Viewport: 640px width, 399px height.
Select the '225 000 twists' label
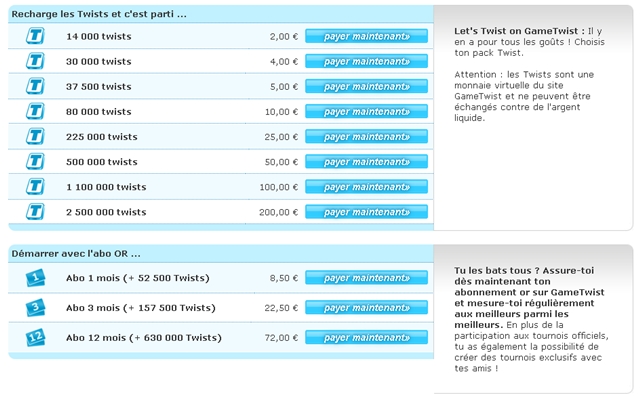pyautogui.click(x=102, y=137)
